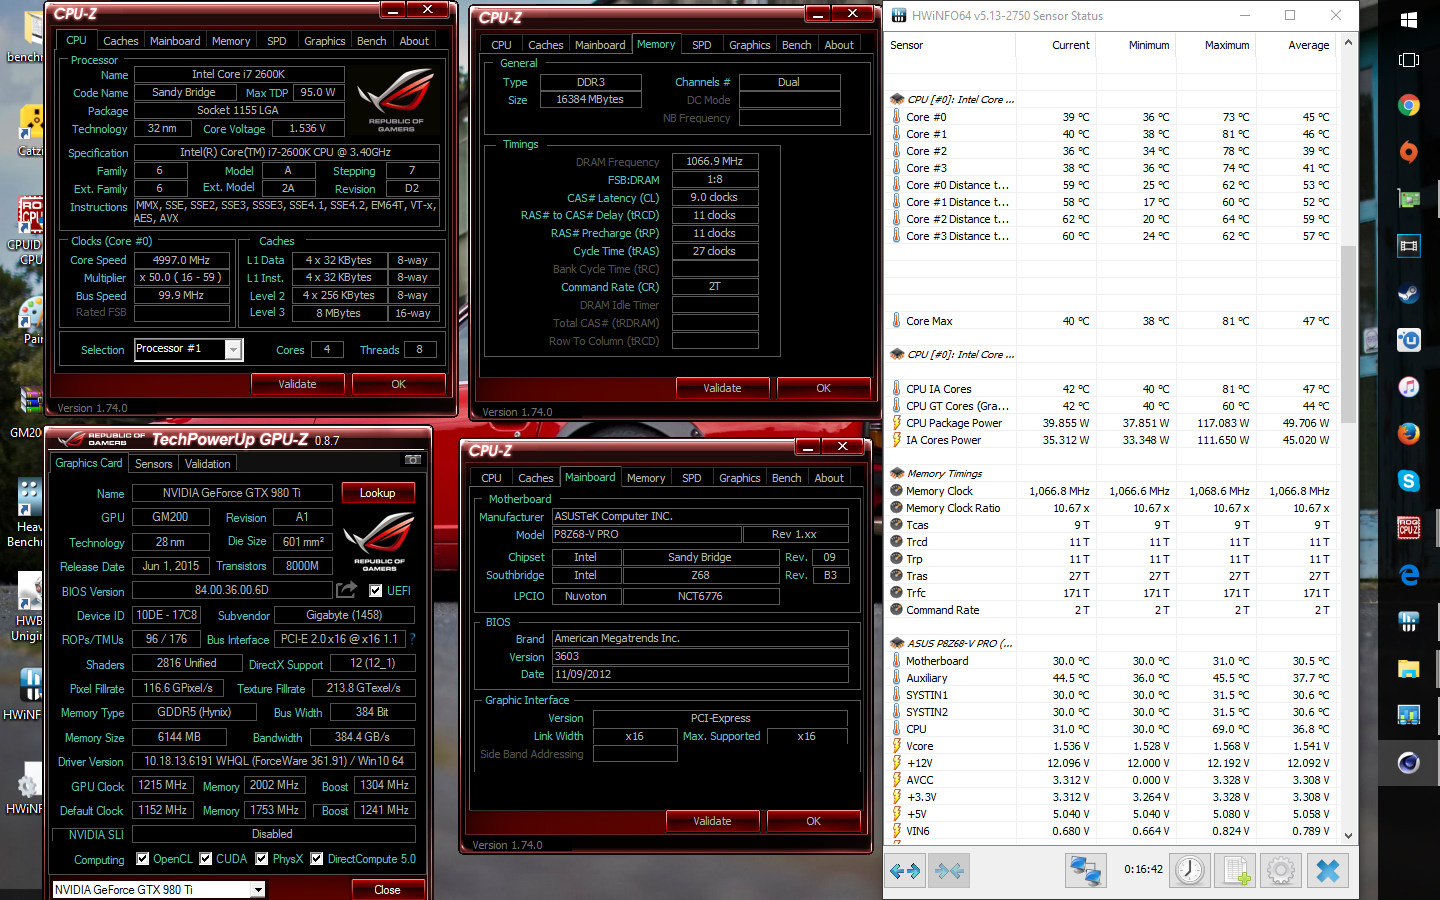Image resolution: width=1440 pixels, height=900 pixels.
Task: Click the BIOS Version 3603 field
Action: [700, 657]
